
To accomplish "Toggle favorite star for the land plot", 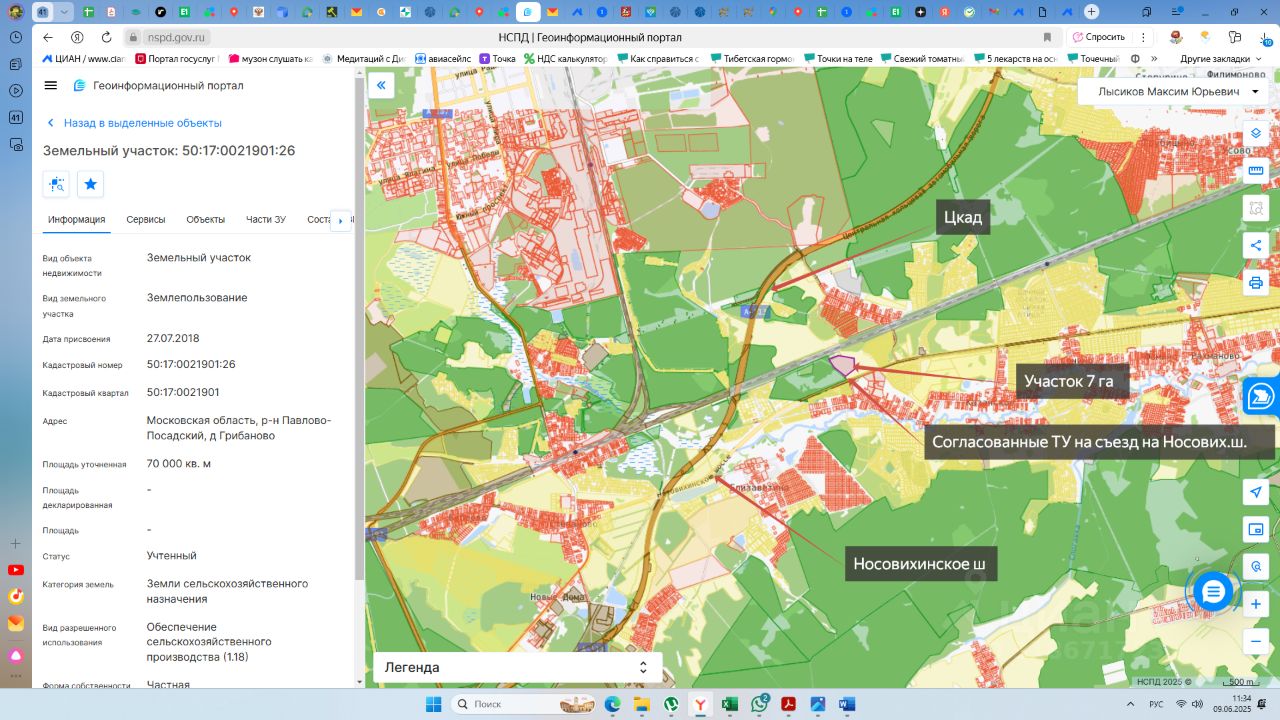I will [91, 184].
